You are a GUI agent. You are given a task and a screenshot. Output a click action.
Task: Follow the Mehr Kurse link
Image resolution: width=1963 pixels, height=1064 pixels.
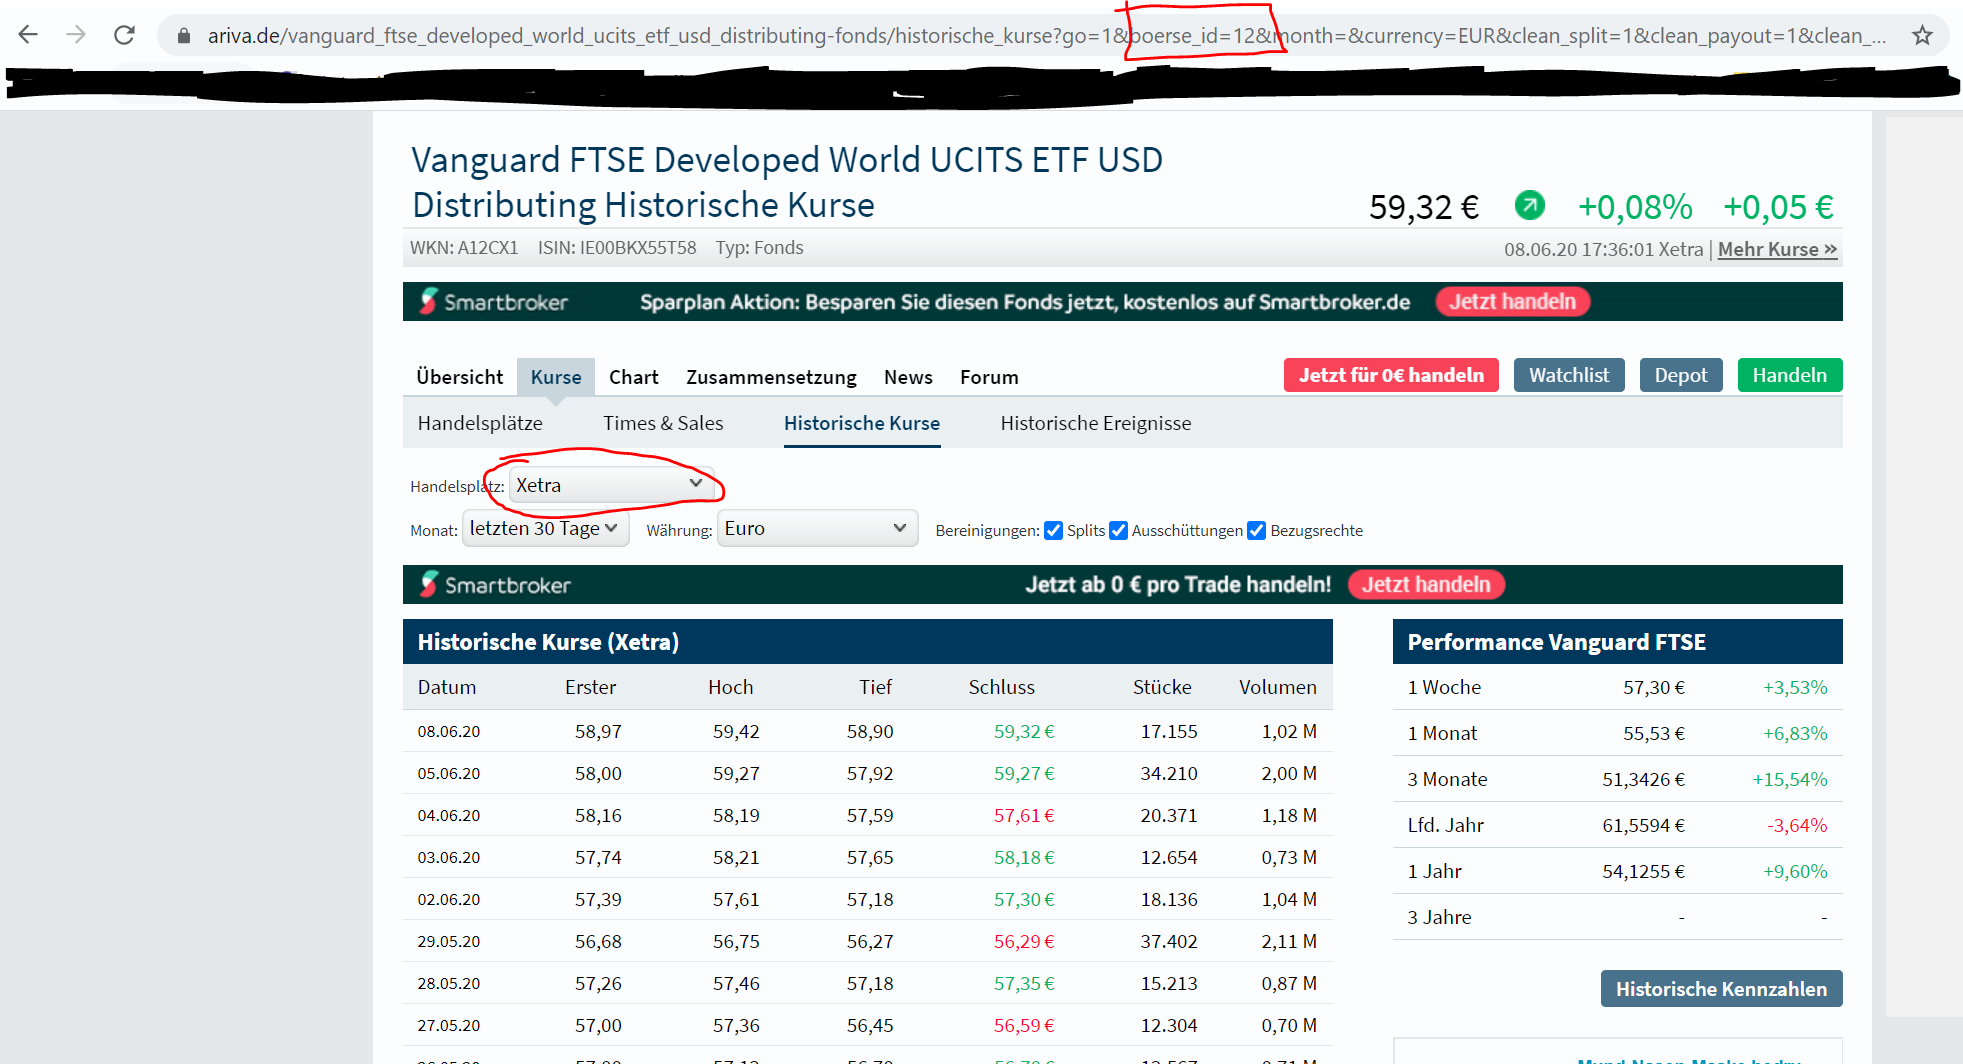pos(1777,249)
